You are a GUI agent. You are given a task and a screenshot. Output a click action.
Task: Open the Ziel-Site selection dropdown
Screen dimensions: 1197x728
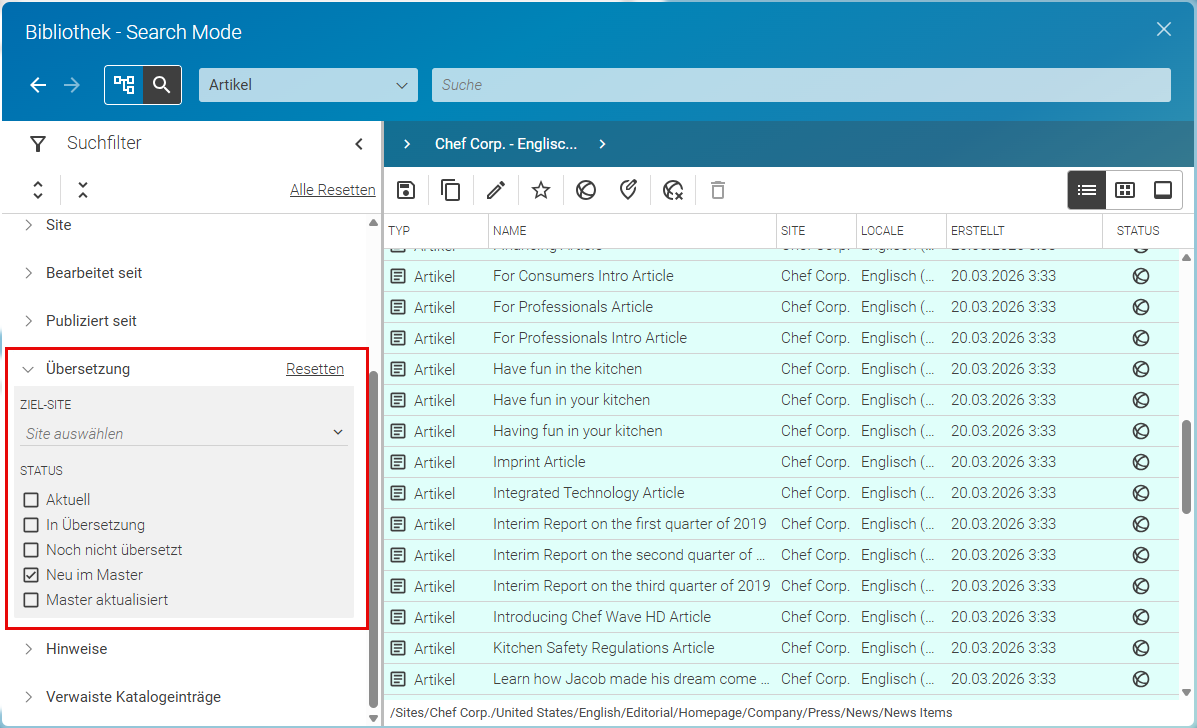(184, 433)
